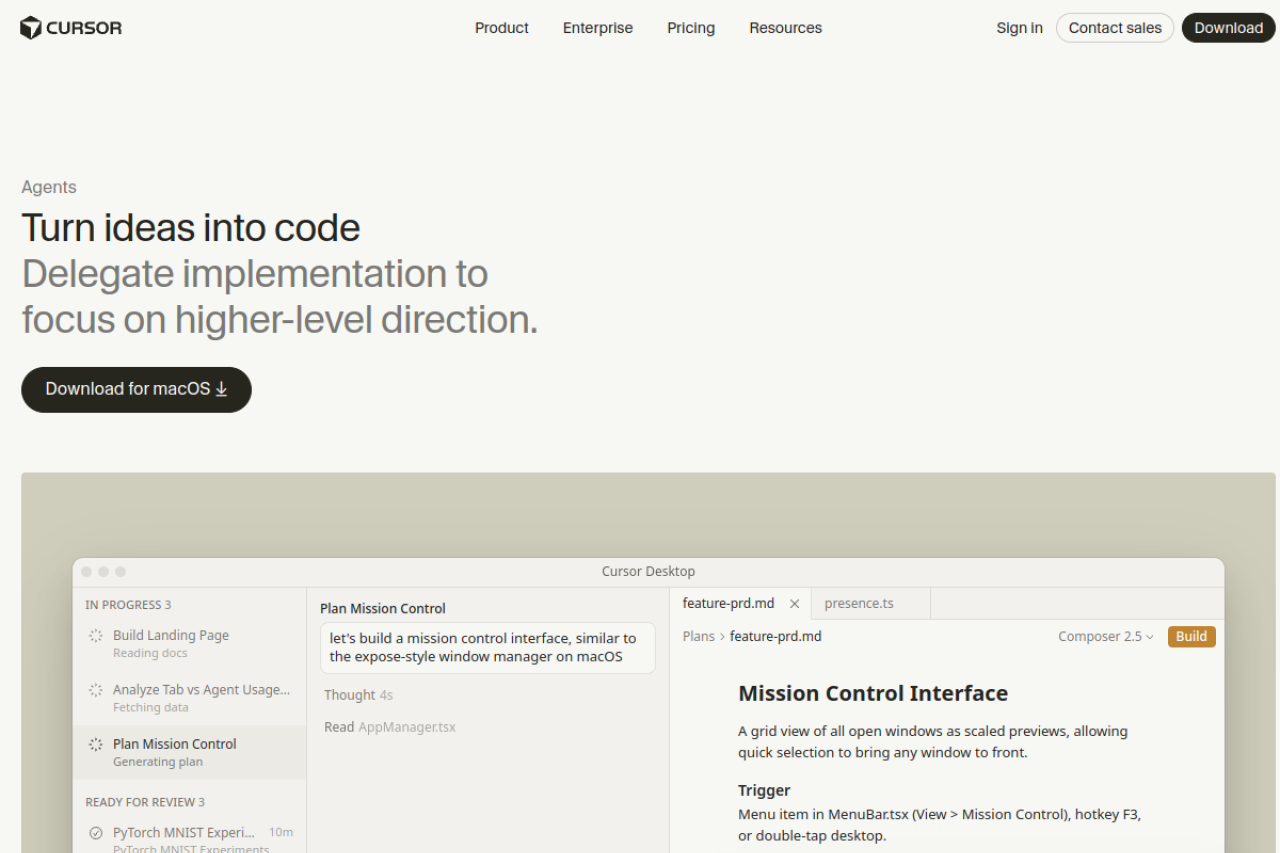Screen dimensions: 1280x853
Task: Click the Download for macOS button
Action: click(x=136, y=389)
